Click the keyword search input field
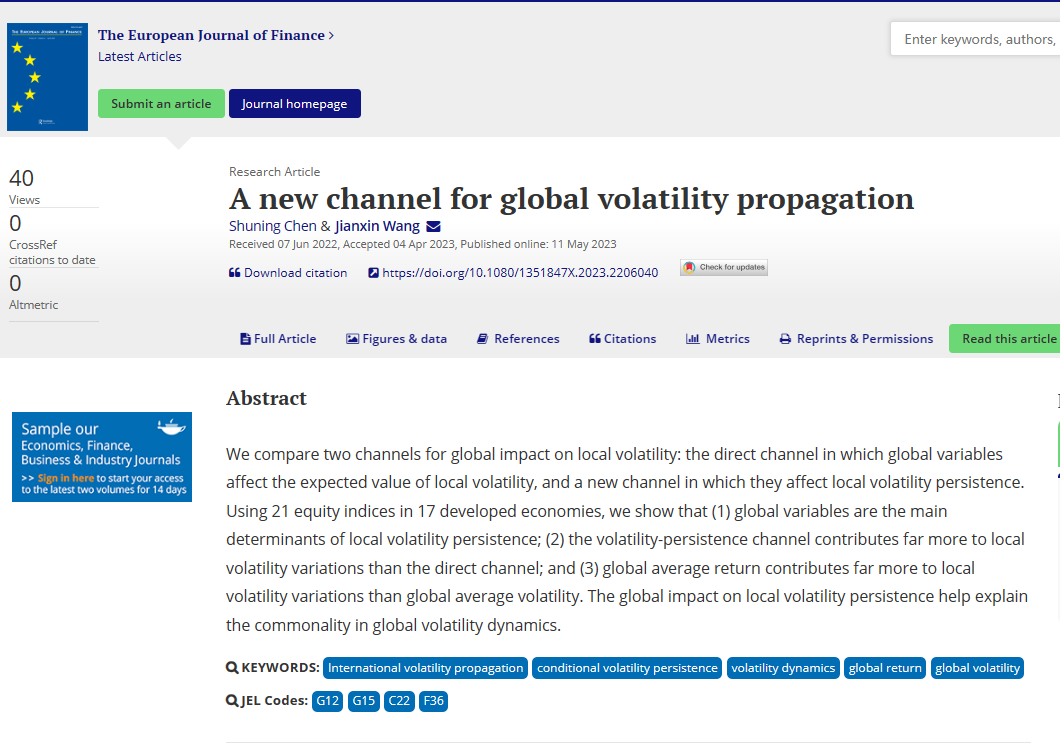 976,40
